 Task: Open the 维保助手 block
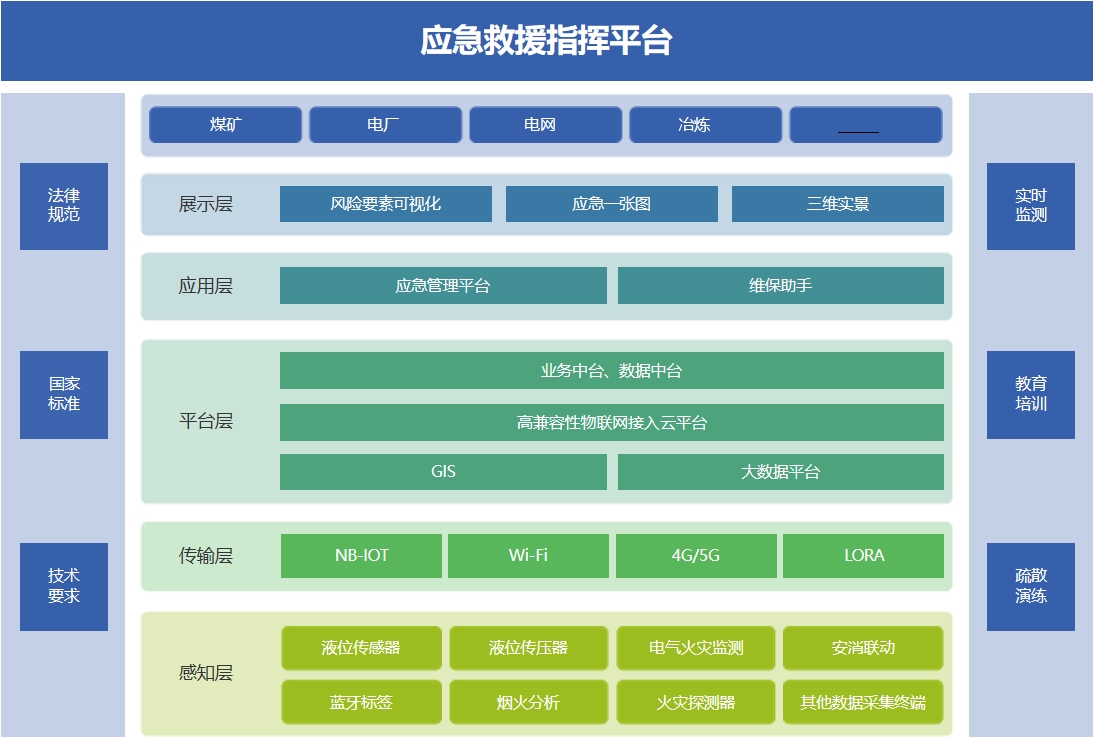click(x=780, y=286)
